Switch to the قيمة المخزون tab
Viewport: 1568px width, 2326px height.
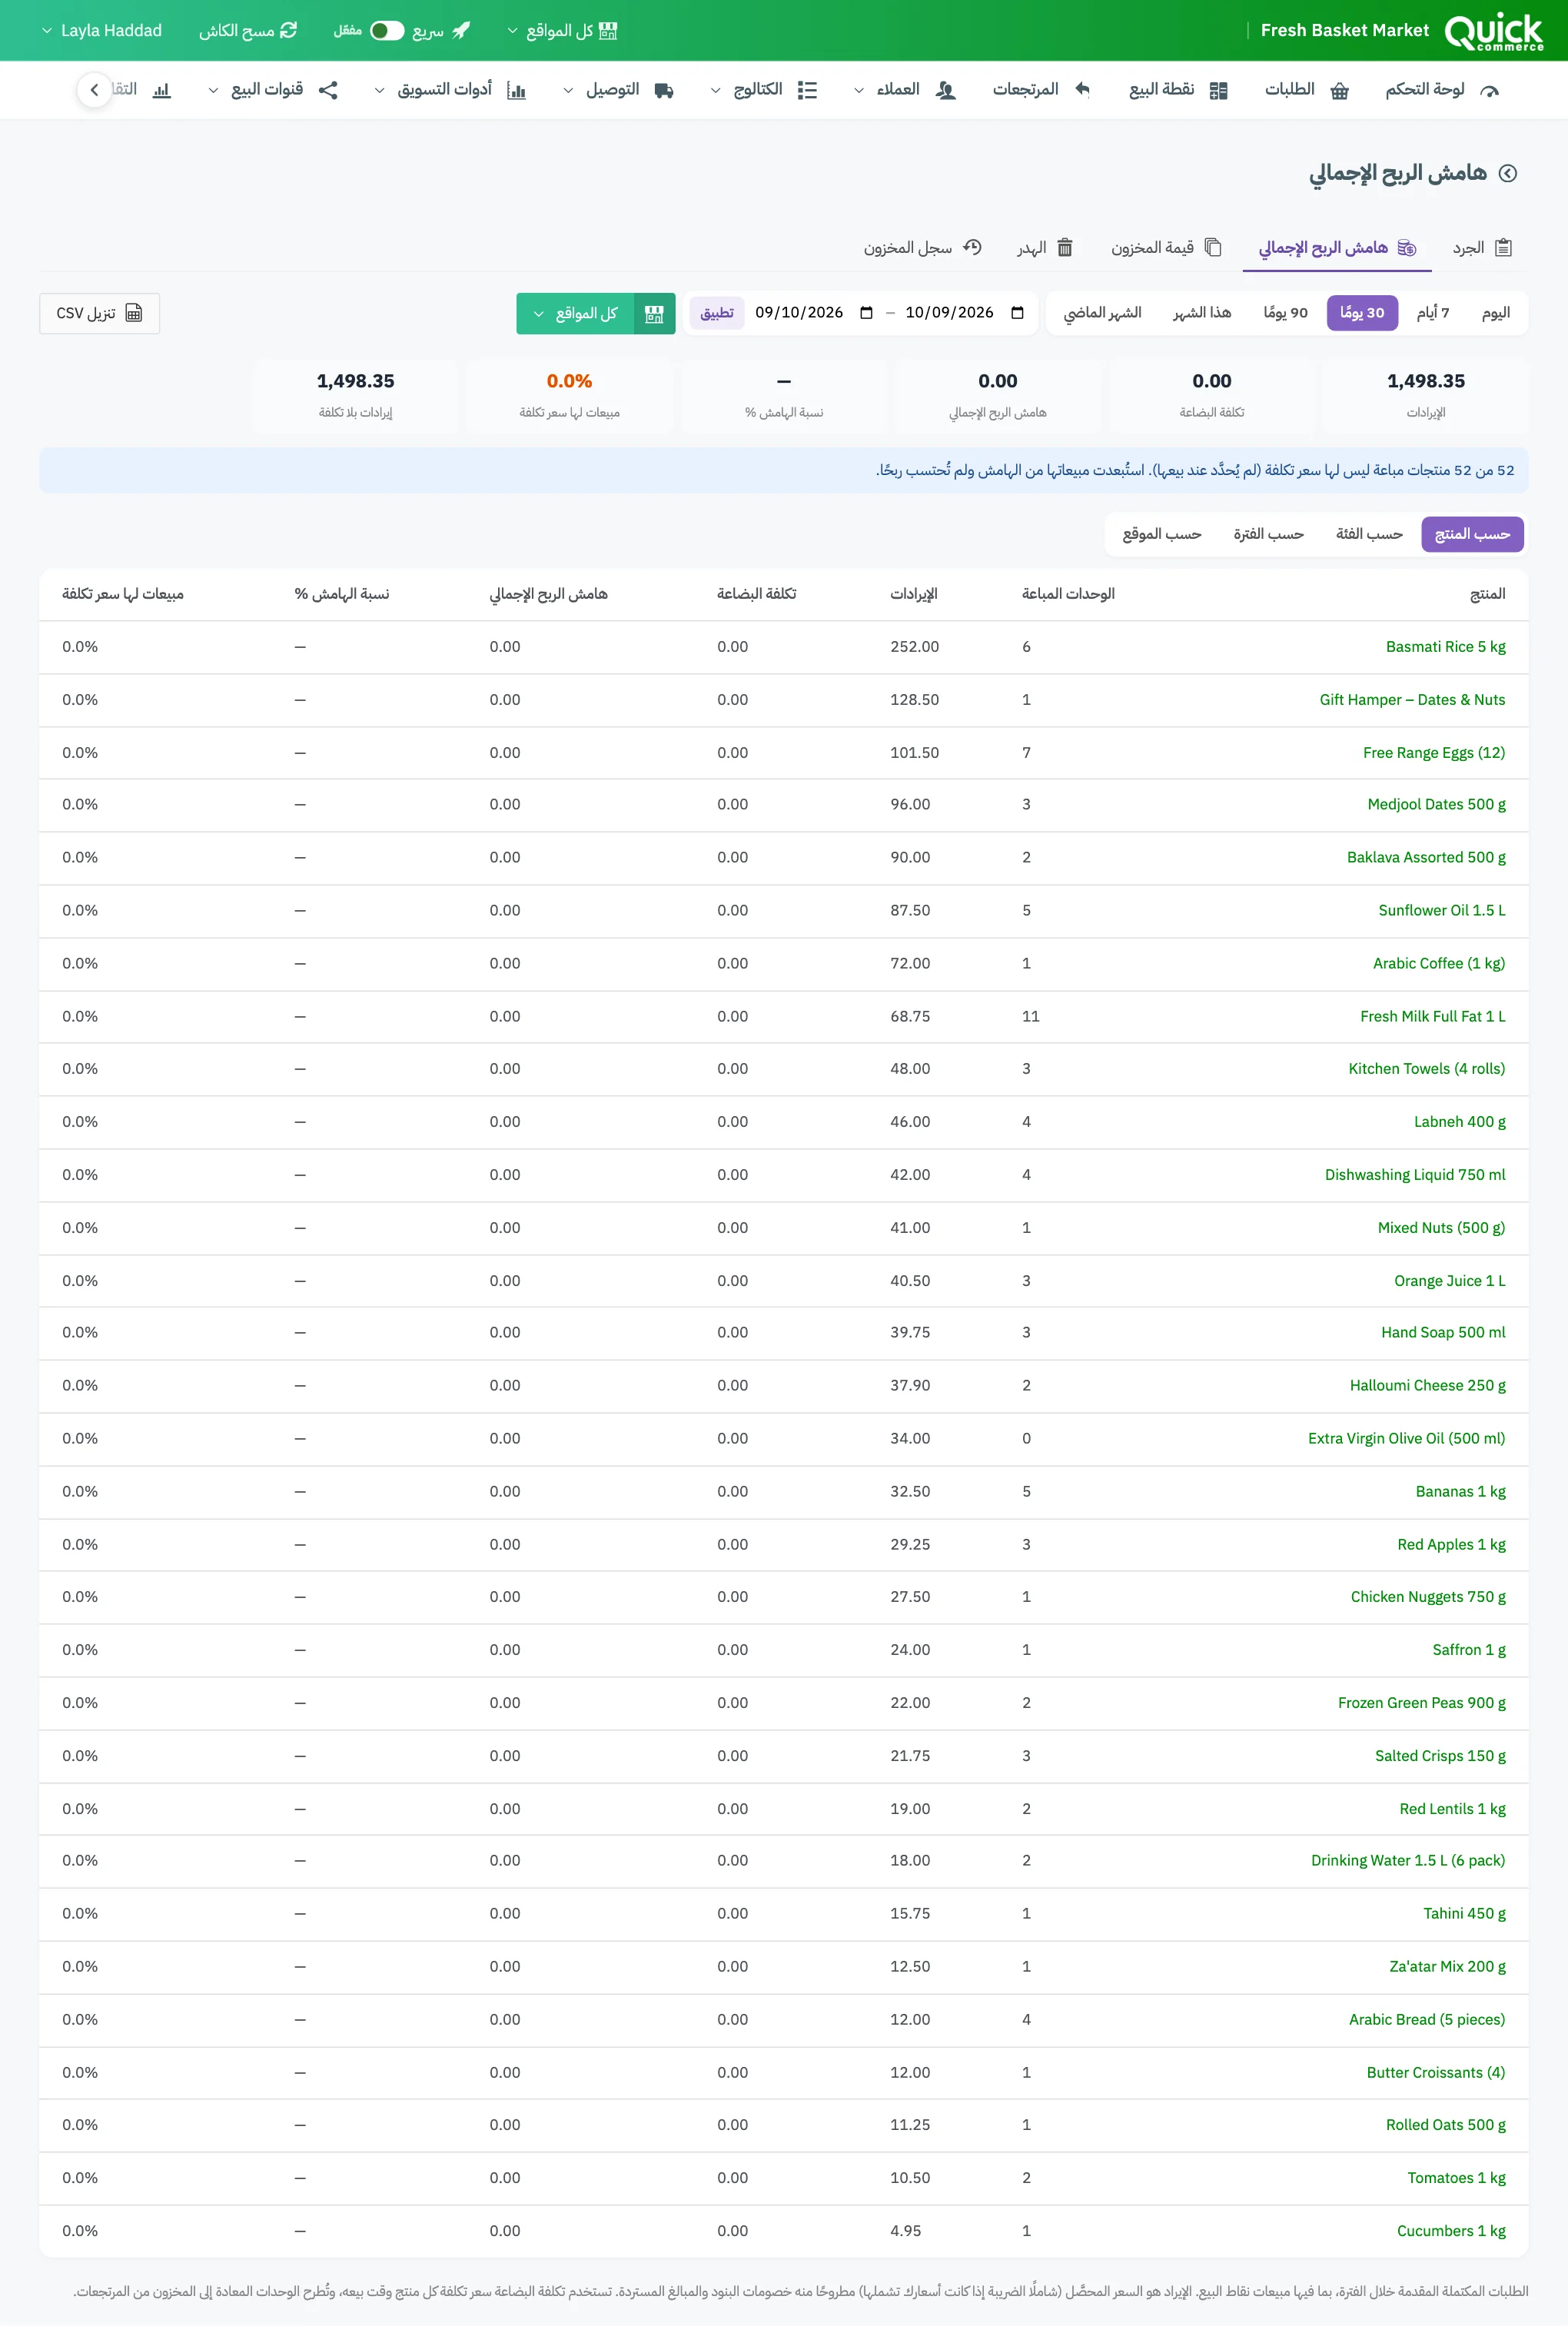point(1166,248)
